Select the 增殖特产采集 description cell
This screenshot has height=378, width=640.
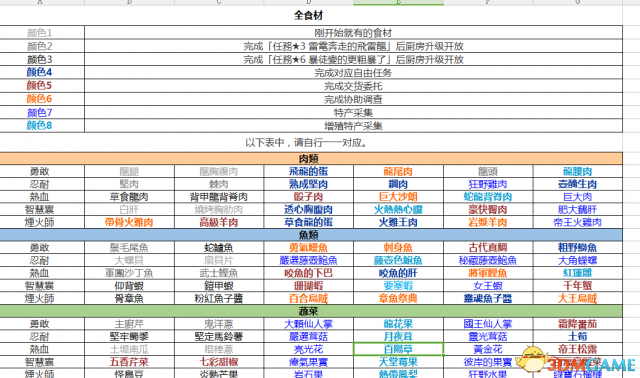point(353,126)
